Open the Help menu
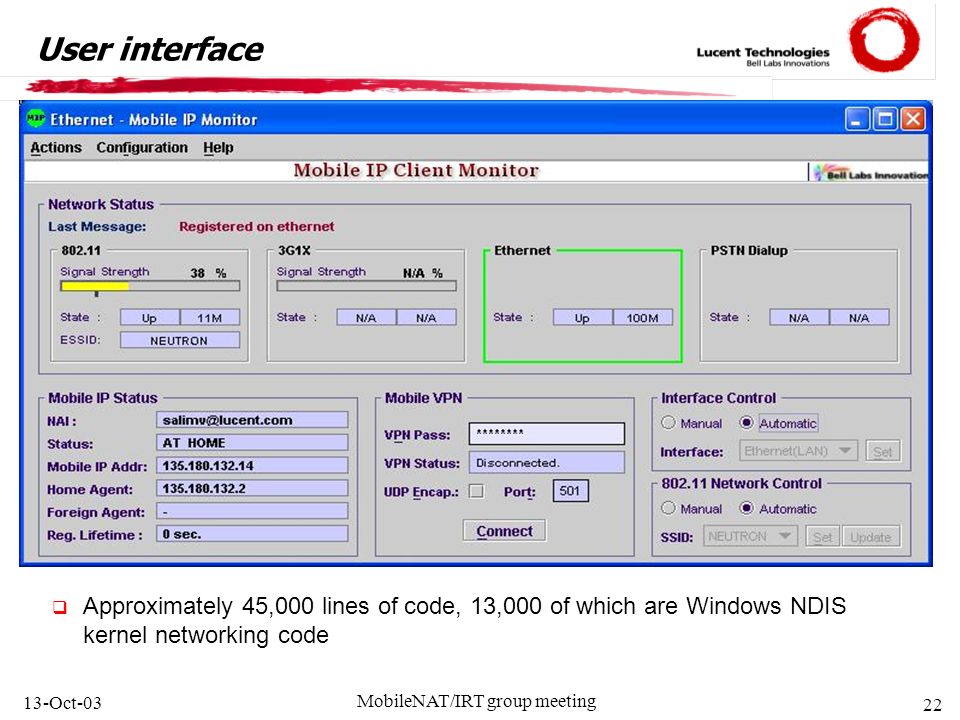Viewport: 960px width, 720px height. [218, 148]
